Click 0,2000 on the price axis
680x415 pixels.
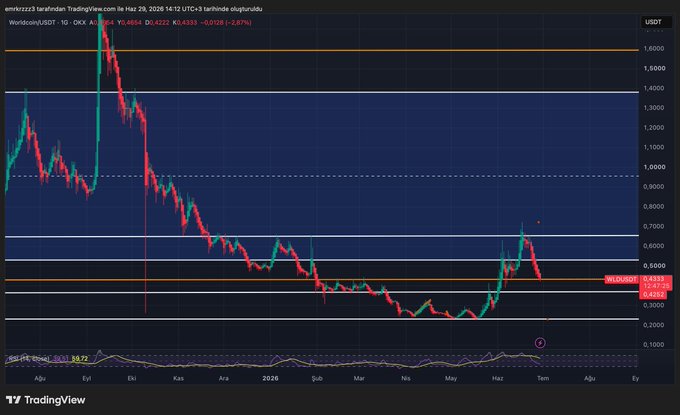(x=654, y=325)
